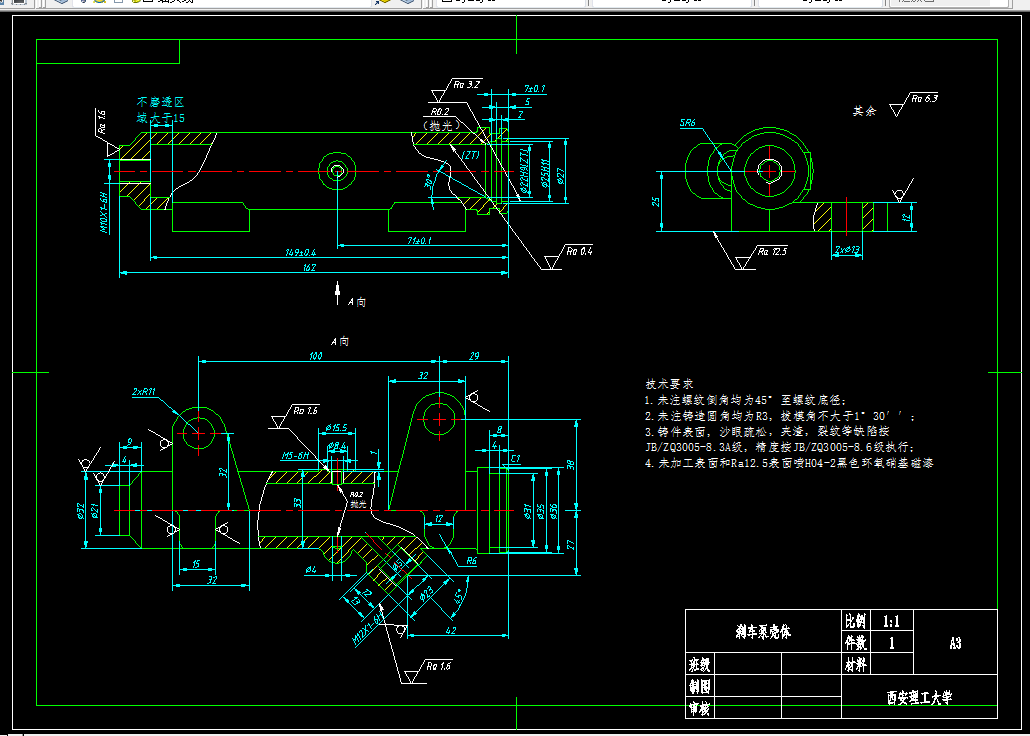Pick the 25 height dimension in side view

(656, 202)
